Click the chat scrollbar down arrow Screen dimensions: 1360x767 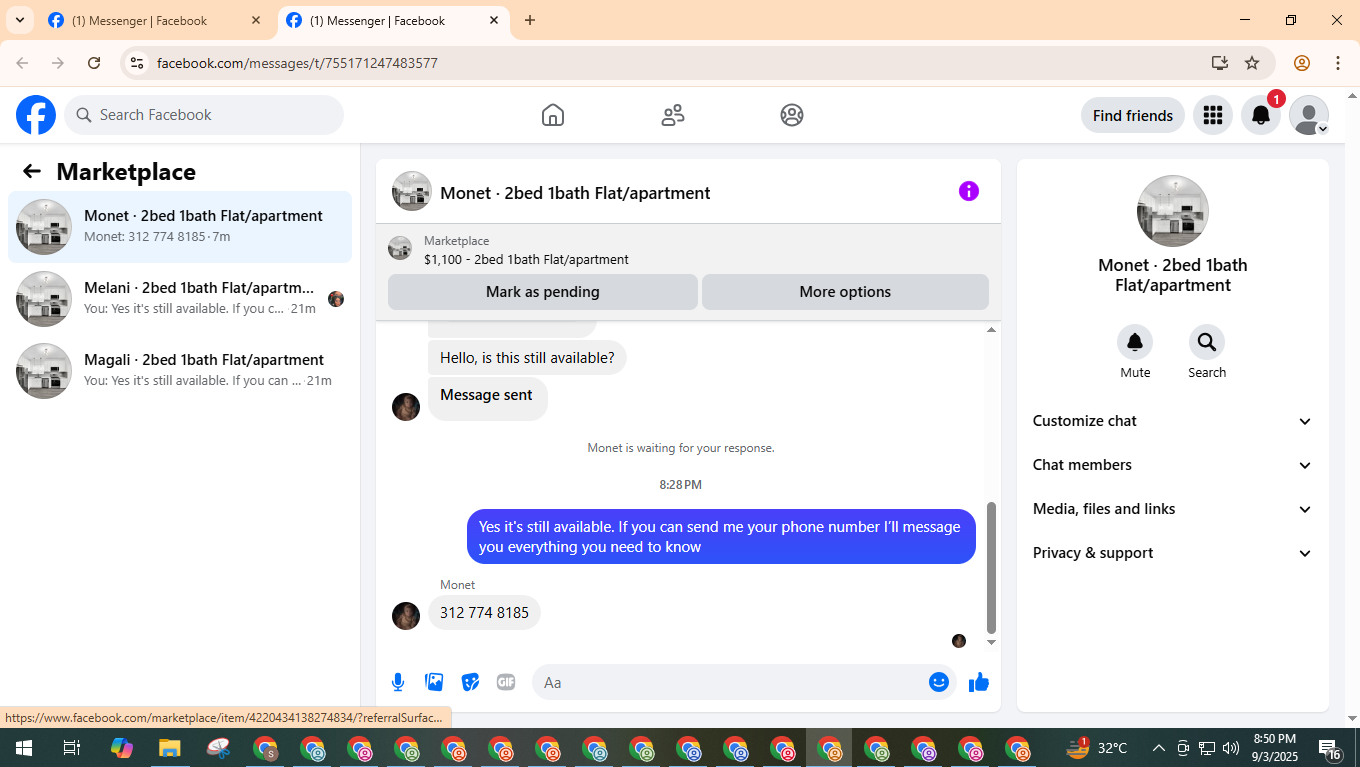coord(992,642)
